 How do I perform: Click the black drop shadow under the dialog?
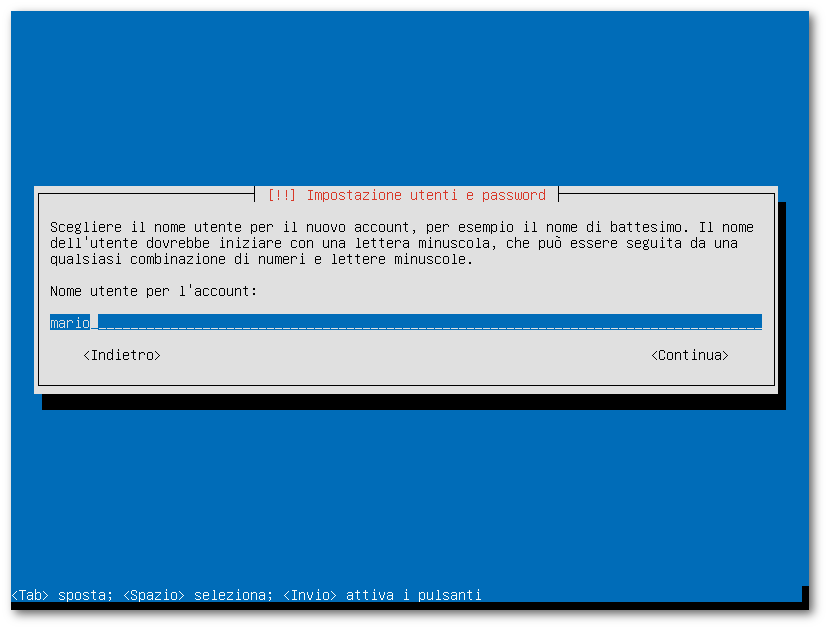[413, 402]
